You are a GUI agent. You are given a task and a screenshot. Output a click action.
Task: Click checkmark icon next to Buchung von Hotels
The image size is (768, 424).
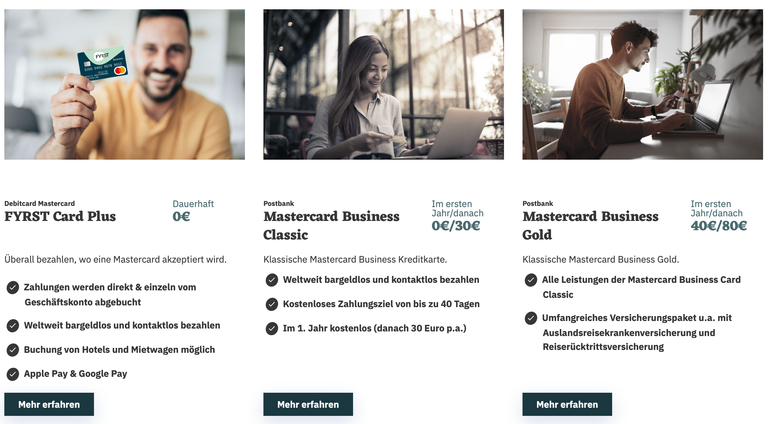(x=13, y=350)
